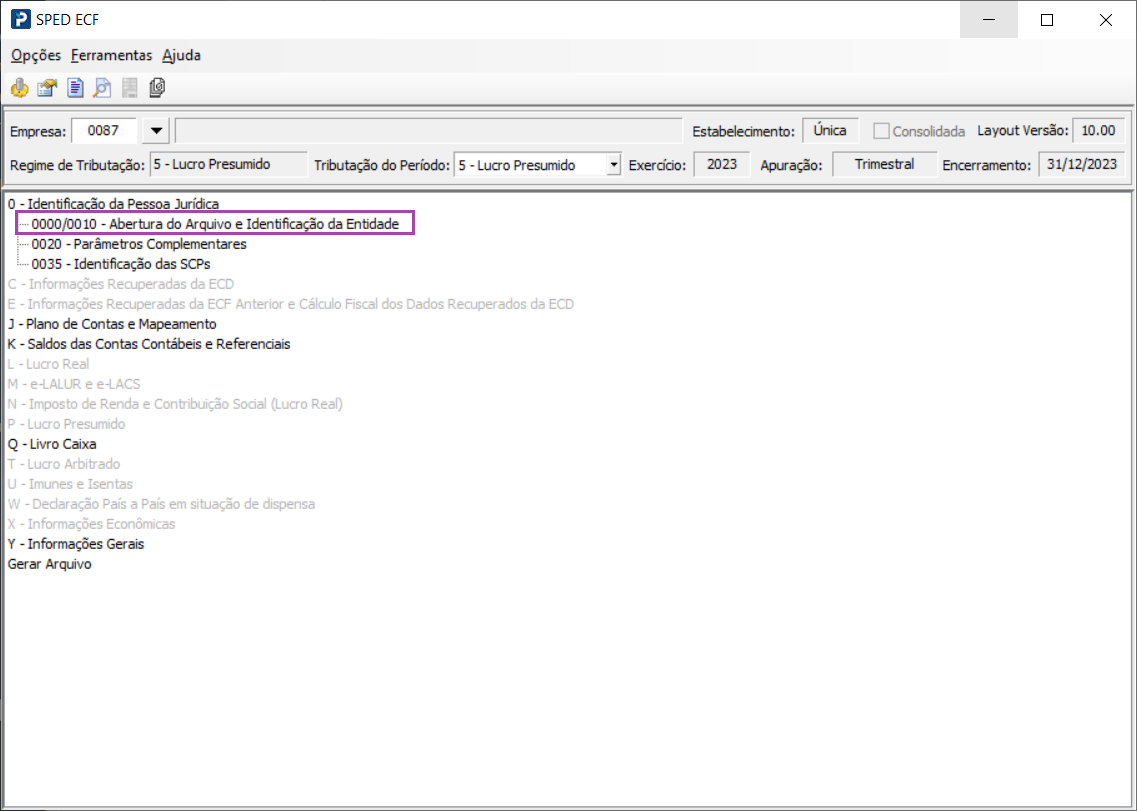Screen dimensions: 1137x811
Task: Select 0 - Identificação da Pessoa Jurídica
Action: (113, 205)
